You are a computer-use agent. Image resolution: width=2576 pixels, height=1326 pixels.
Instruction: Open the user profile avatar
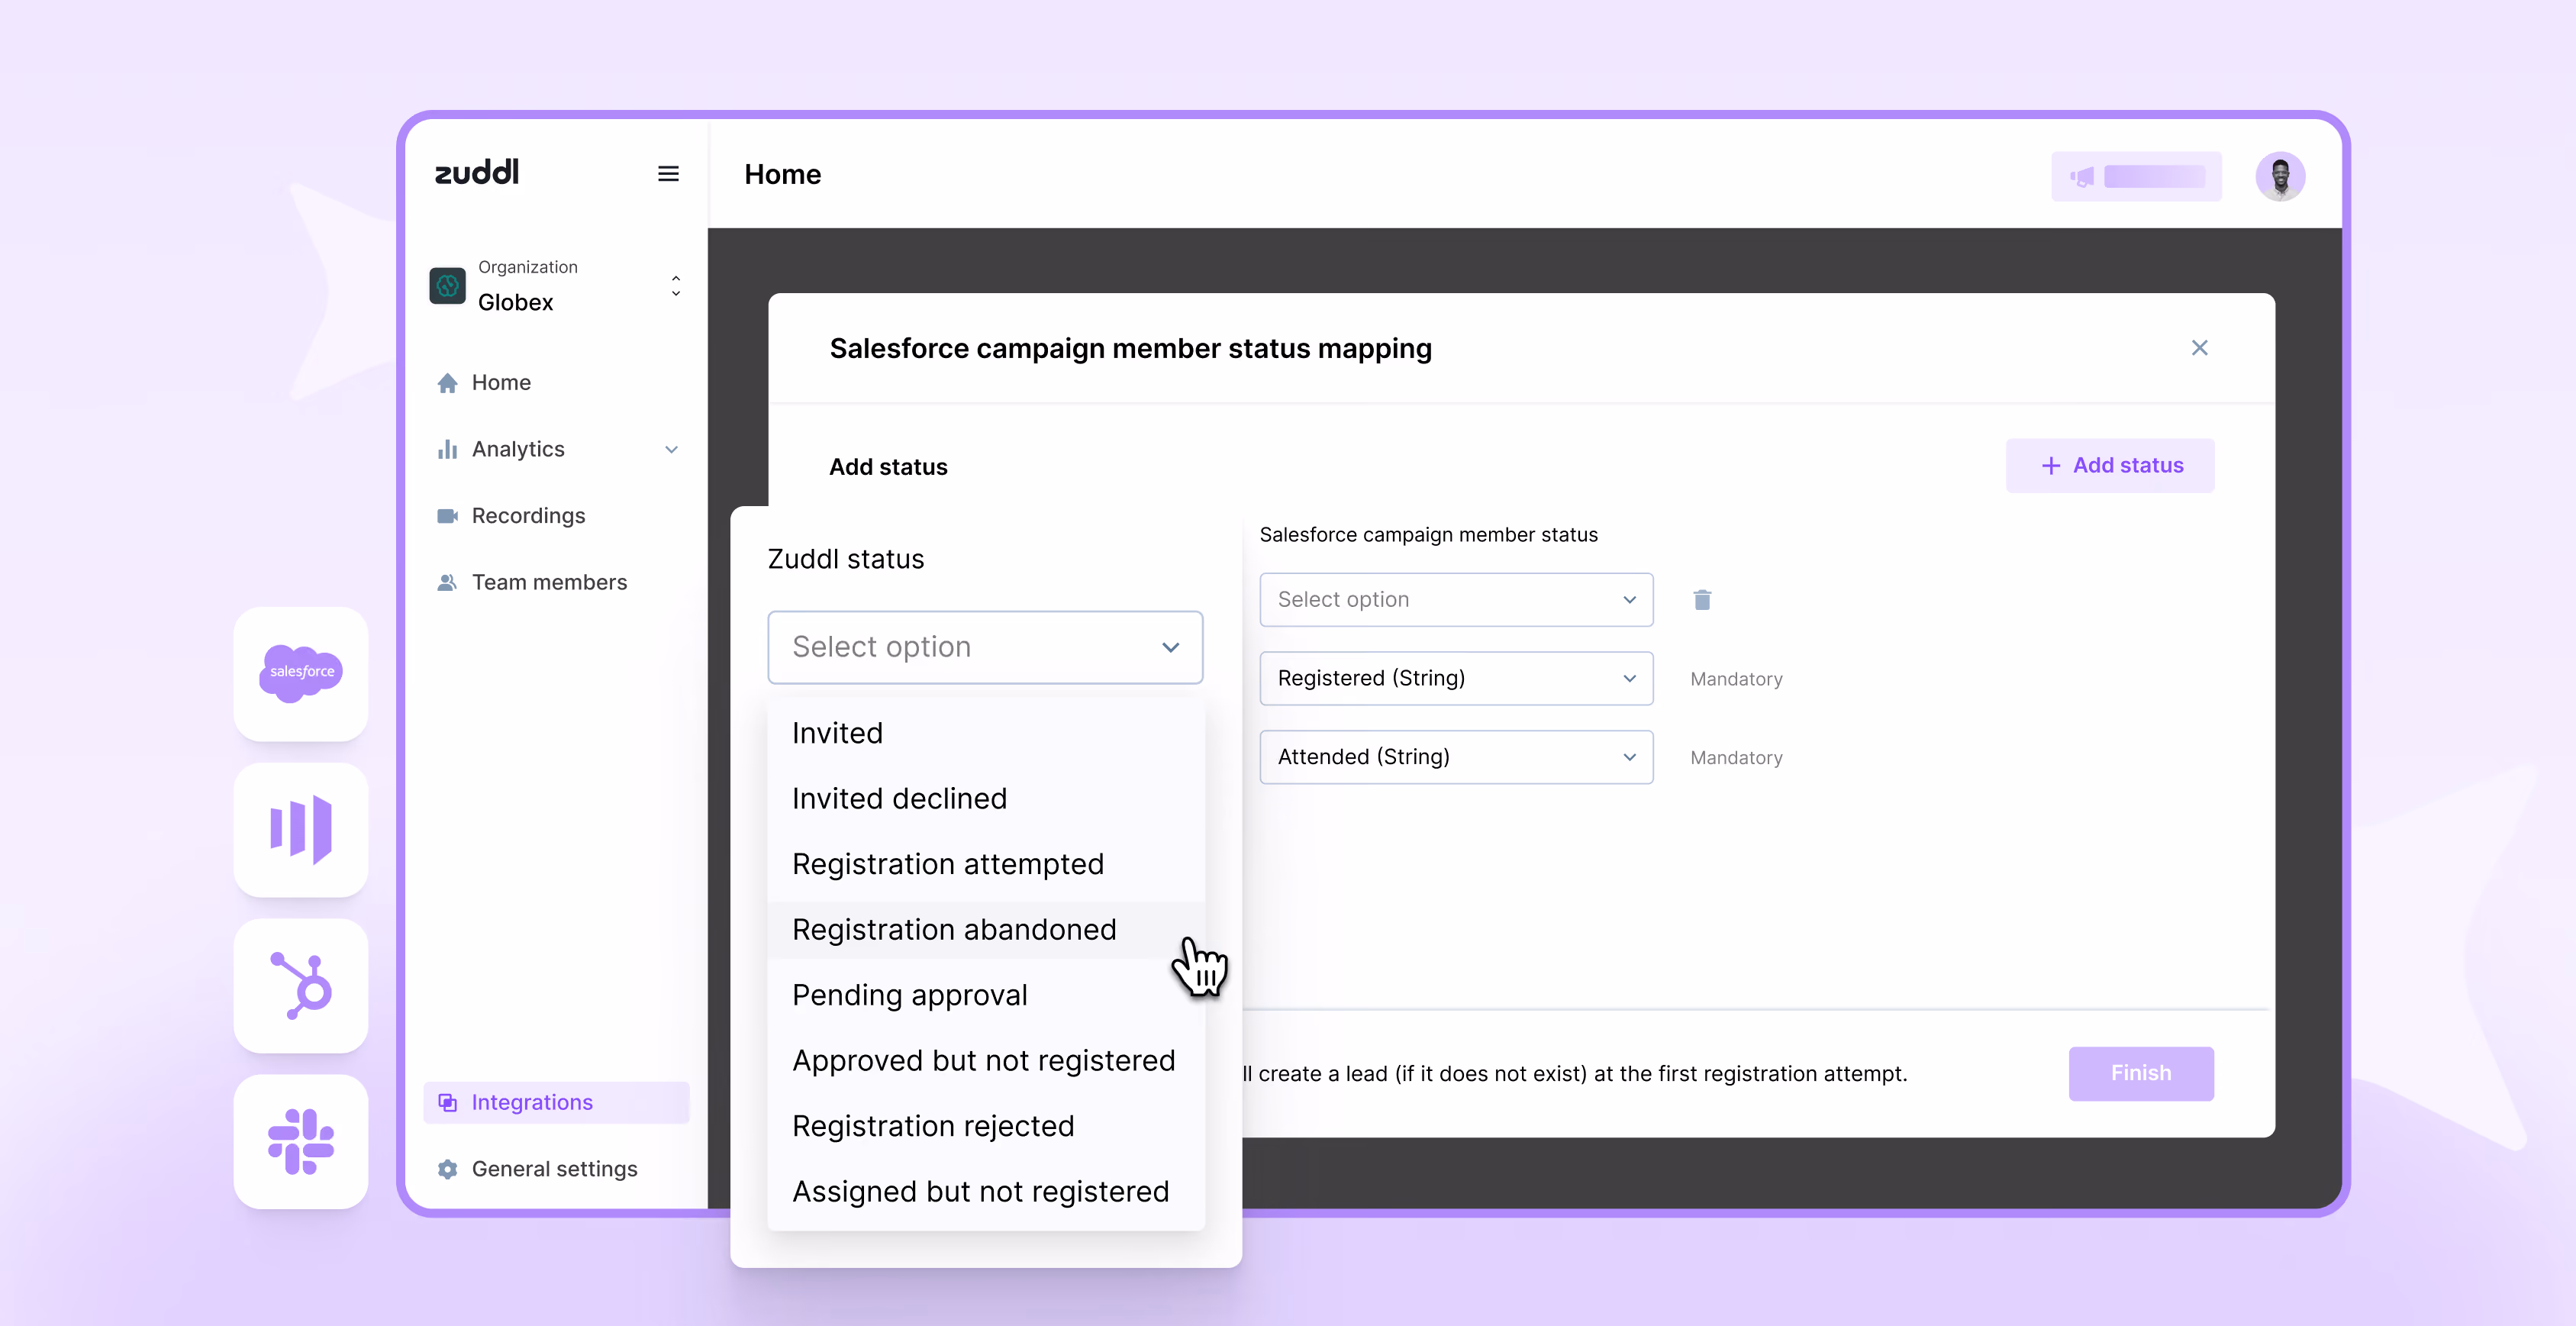point(2280,177)
